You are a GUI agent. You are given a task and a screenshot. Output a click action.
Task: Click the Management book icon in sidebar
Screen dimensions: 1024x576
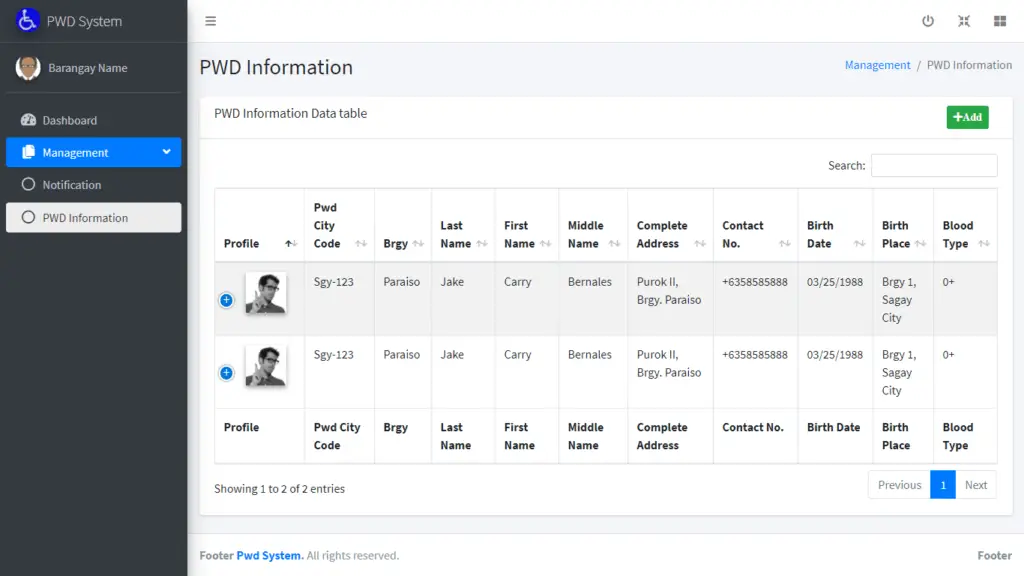[27, 152]
